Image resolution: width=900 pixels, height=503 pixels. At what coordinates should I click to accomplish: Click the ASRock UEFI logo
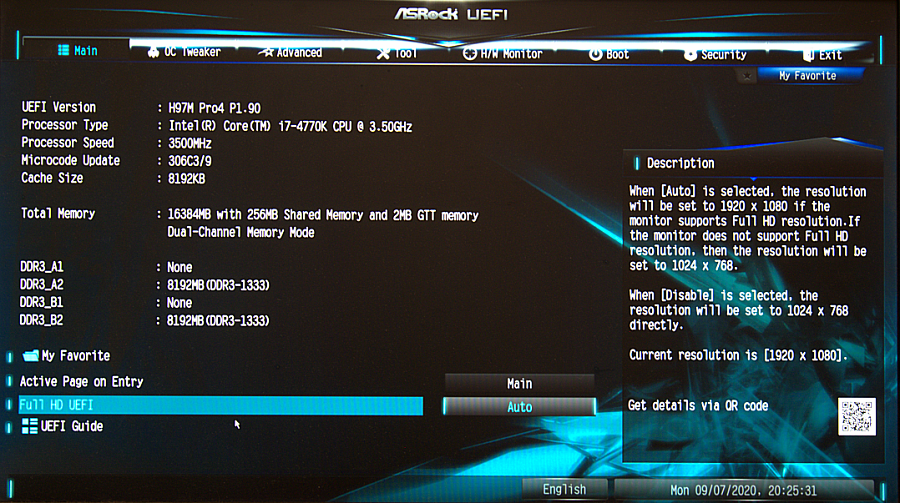(451, 14)
